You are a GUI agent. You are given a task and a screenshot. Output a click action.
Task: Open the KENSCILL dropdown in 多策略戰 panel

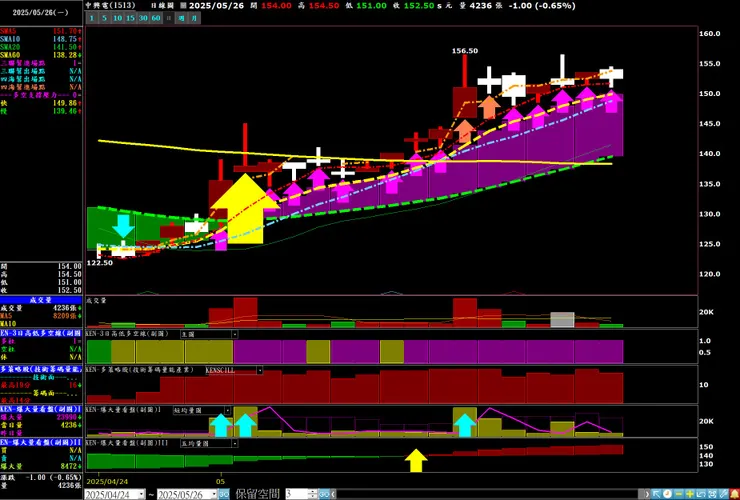[260, 371]
